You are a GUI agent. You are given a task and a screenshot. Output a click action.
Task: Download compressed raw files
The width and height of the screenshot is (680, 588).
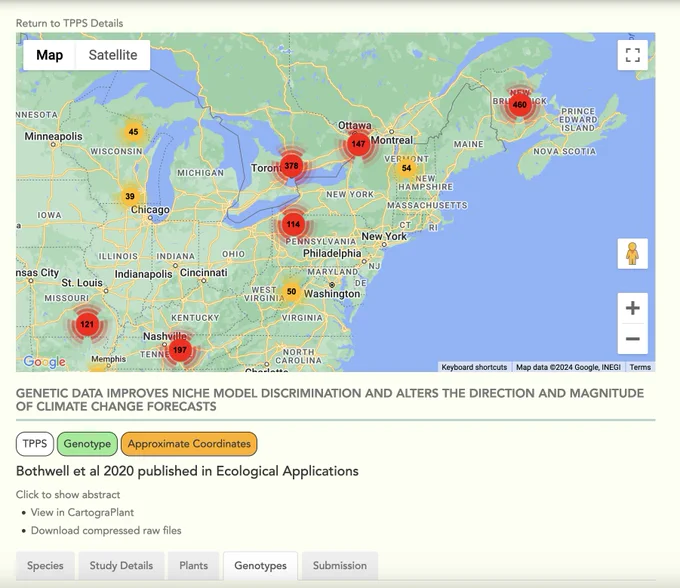pos(106,530)
